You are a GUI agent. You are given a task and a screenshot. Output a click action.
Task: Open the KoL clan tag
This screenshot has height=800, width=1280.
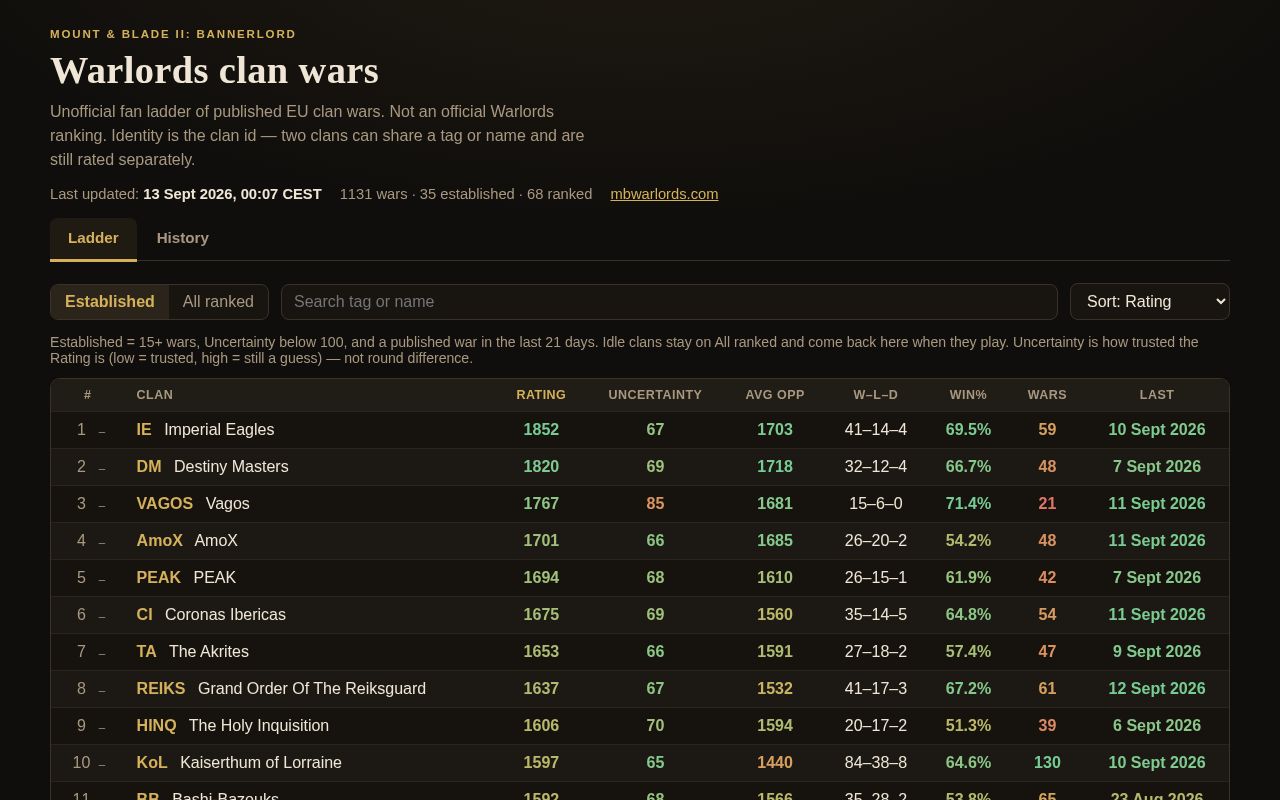pos(152,763)
